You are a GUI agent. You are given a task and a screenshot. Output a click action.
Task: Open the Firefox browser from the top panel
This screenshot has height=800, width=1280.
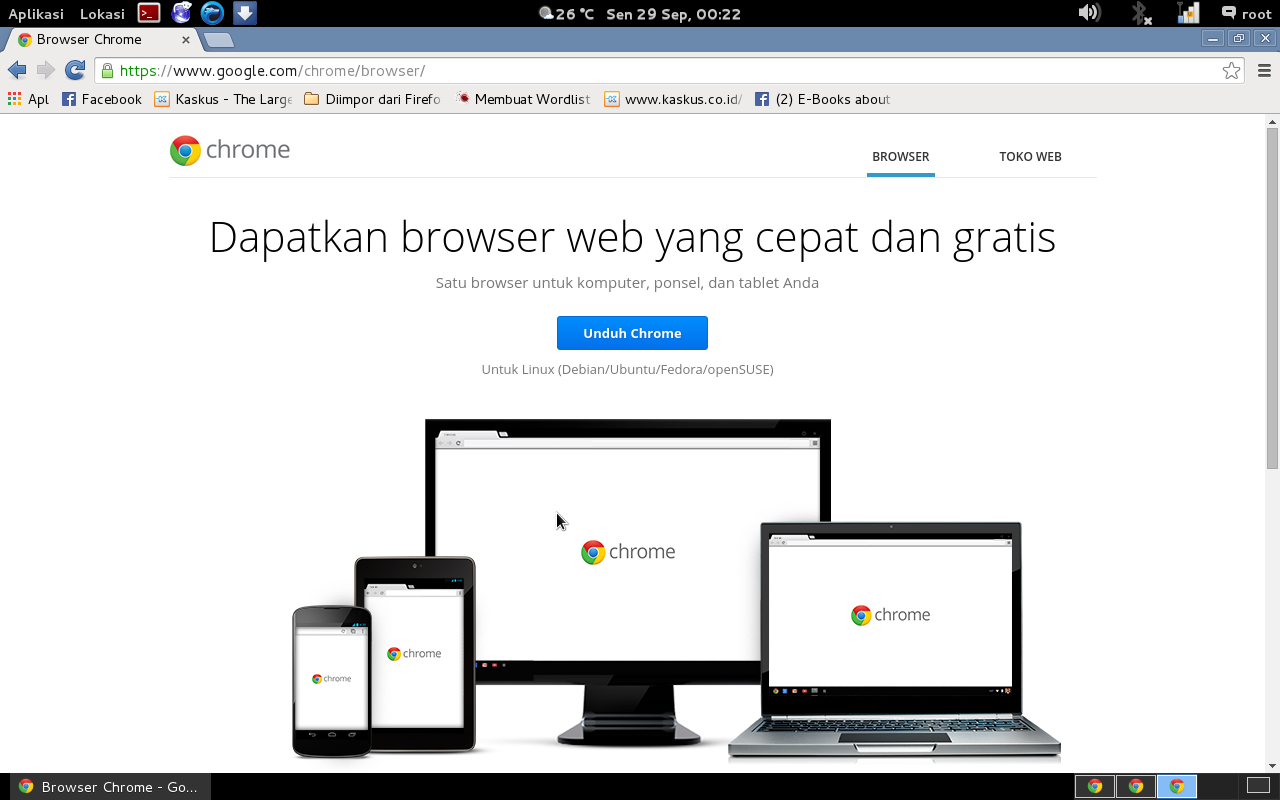point(181,13)
